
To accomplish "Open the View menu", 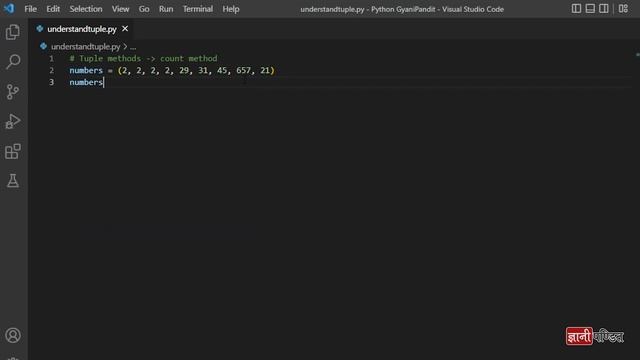I will pyautogui.click(x=120, y=9).
